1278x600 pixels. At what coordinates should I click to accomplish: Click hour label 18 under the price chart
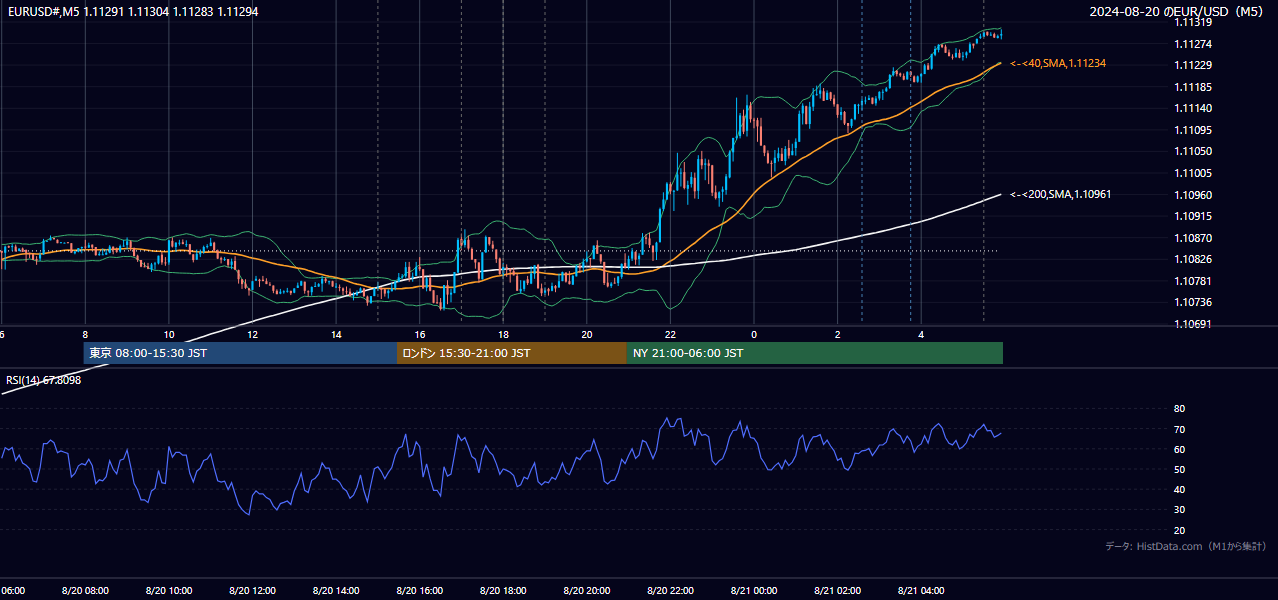click(x=503, y=334)
